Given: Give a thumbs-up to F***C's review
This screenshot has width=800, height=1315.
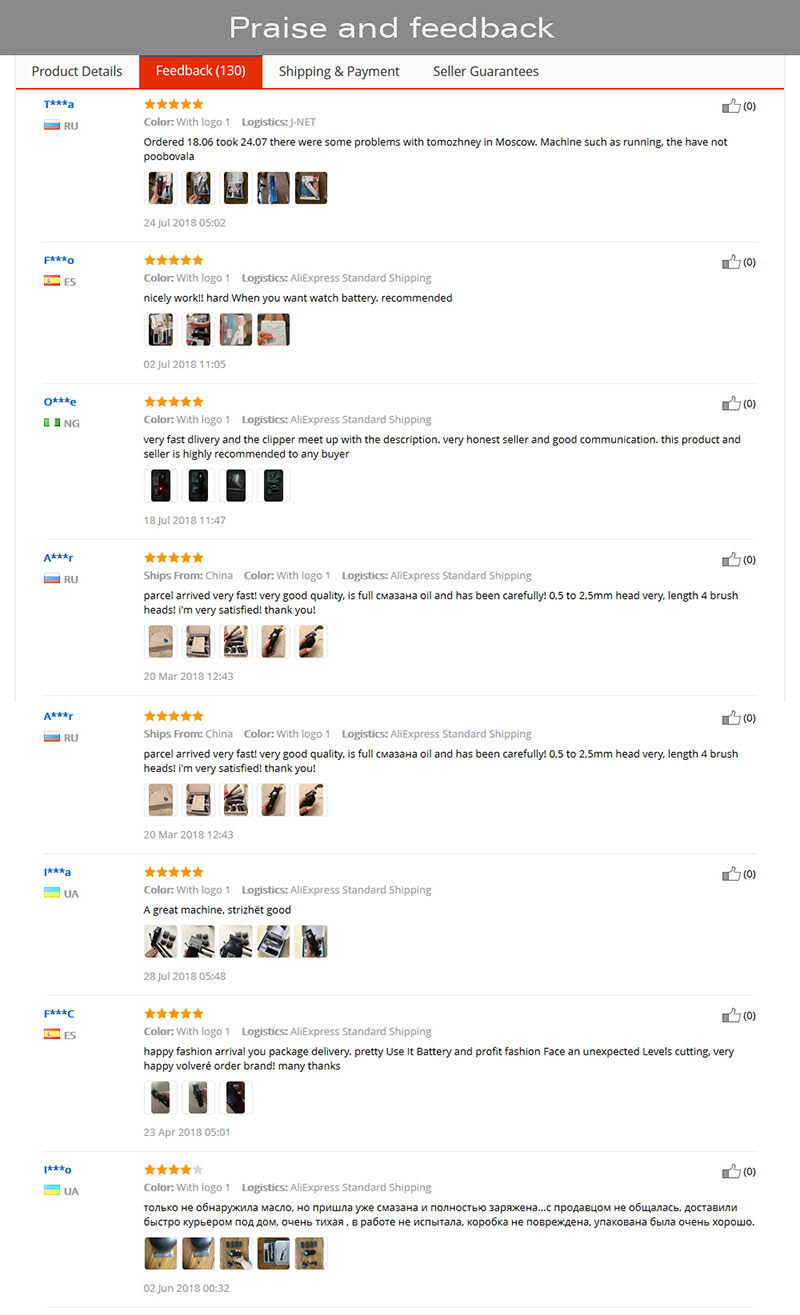Looking at the screenshot, I should 731,1015.
